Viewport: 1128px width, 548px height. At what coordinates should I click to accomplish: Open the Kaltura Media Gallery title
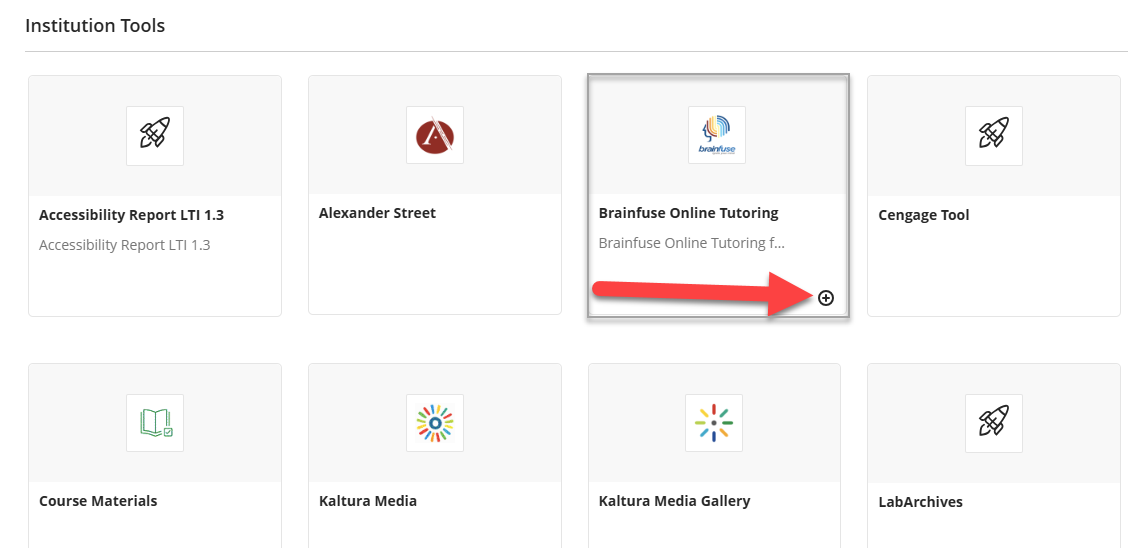[674, 501]
